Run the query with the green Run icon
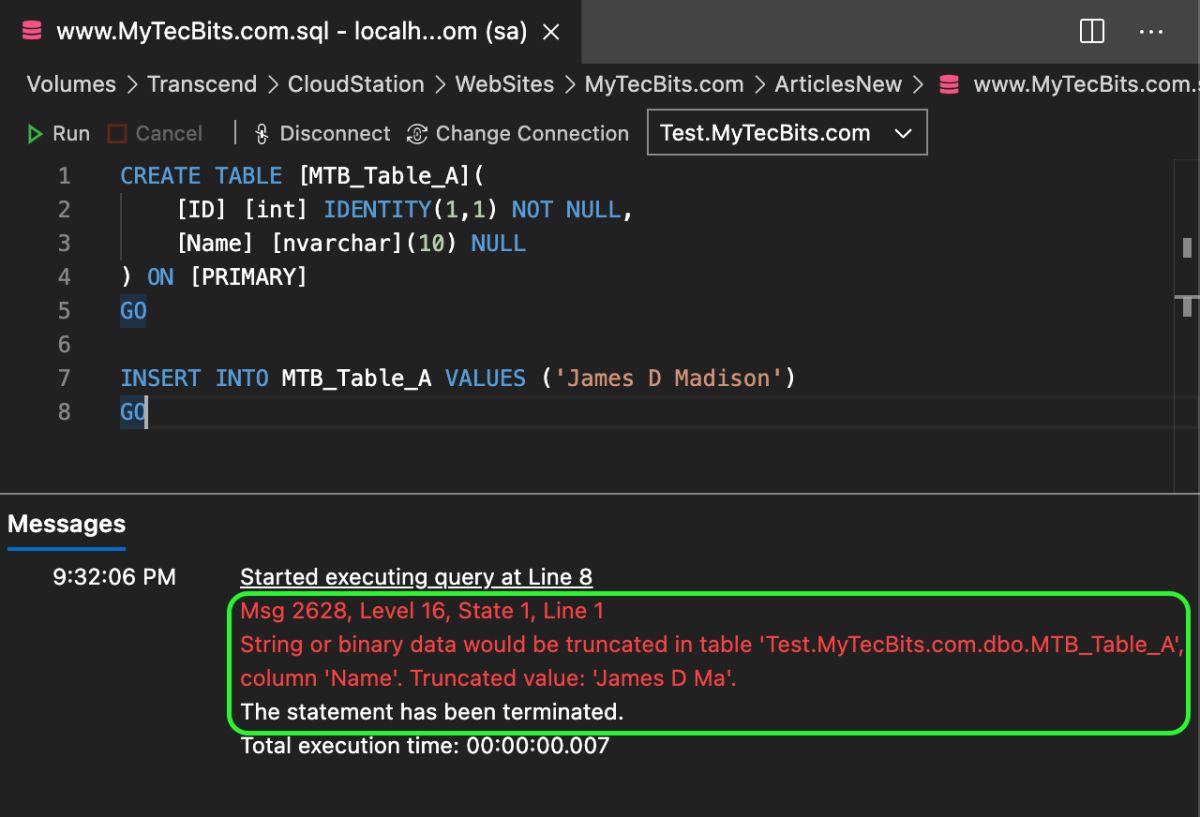1200x817 pixels. point(35,133)
